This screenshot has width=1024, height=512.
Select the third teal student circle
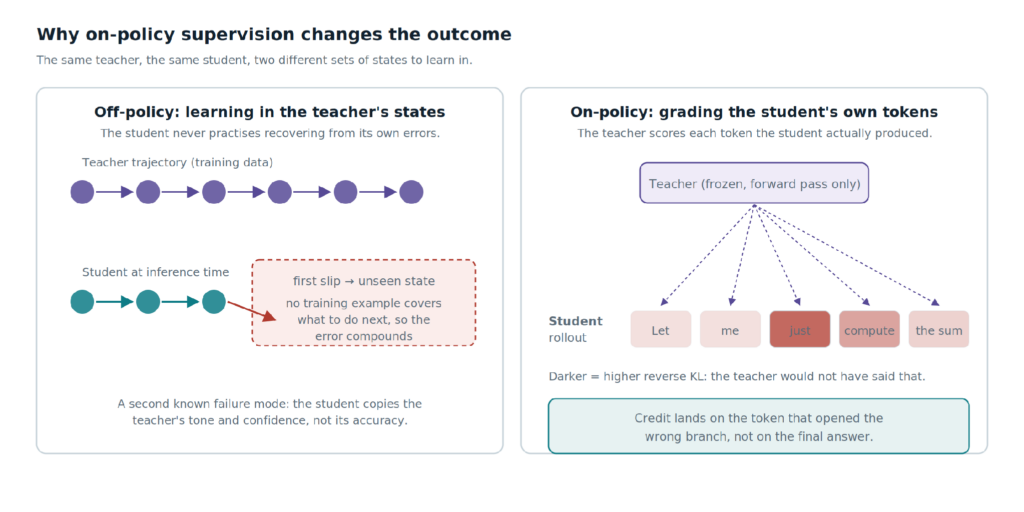click(x=214, y=302)
